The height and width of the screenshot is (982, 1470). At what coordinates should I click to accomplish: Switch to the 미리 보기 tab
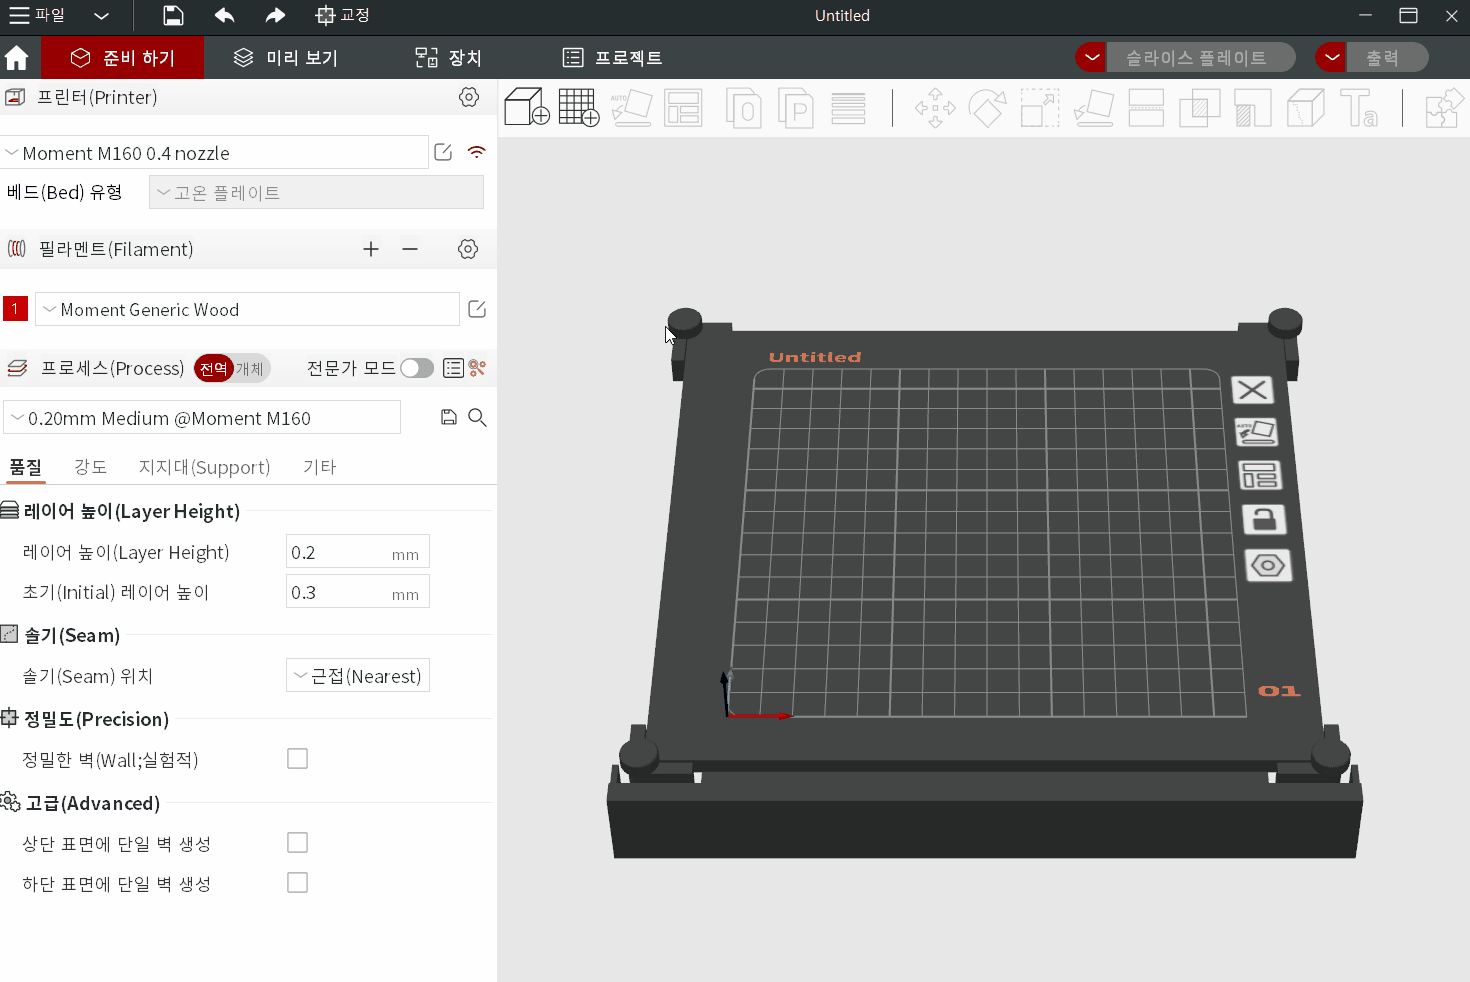285,58
